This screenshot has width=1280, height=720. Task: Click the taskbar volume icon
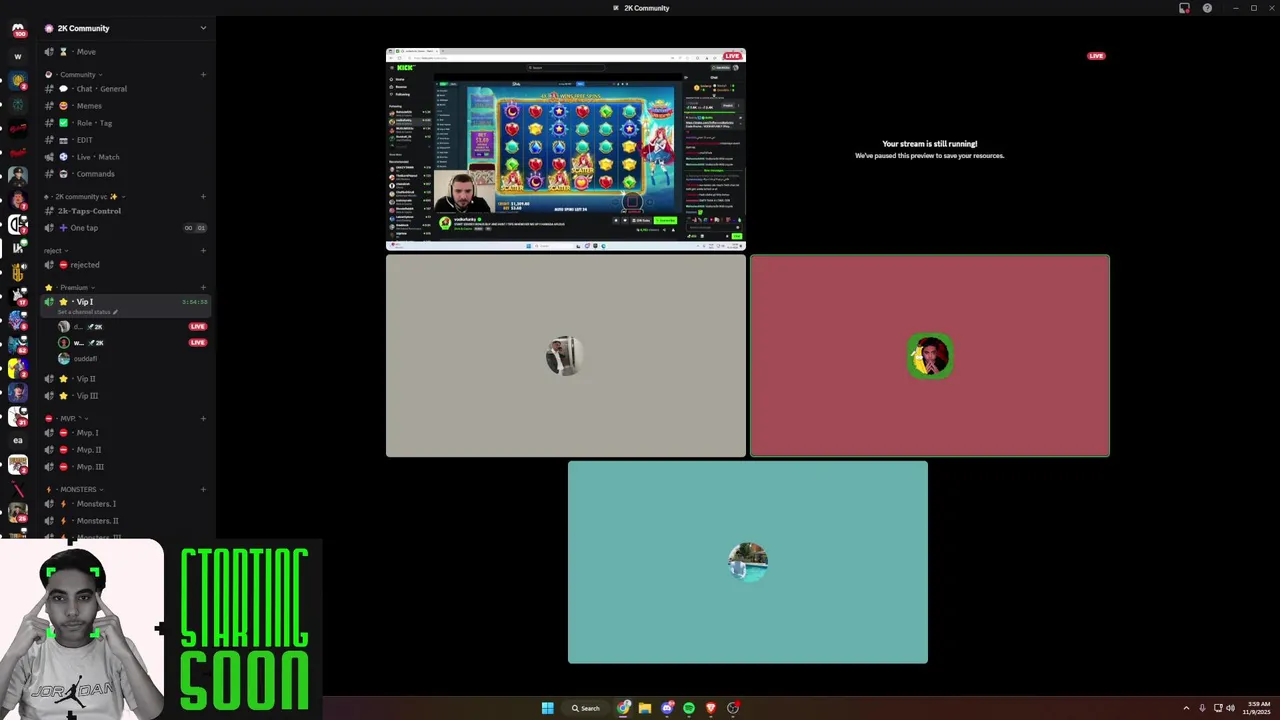pyautogui.click(x=1230, y=708)
